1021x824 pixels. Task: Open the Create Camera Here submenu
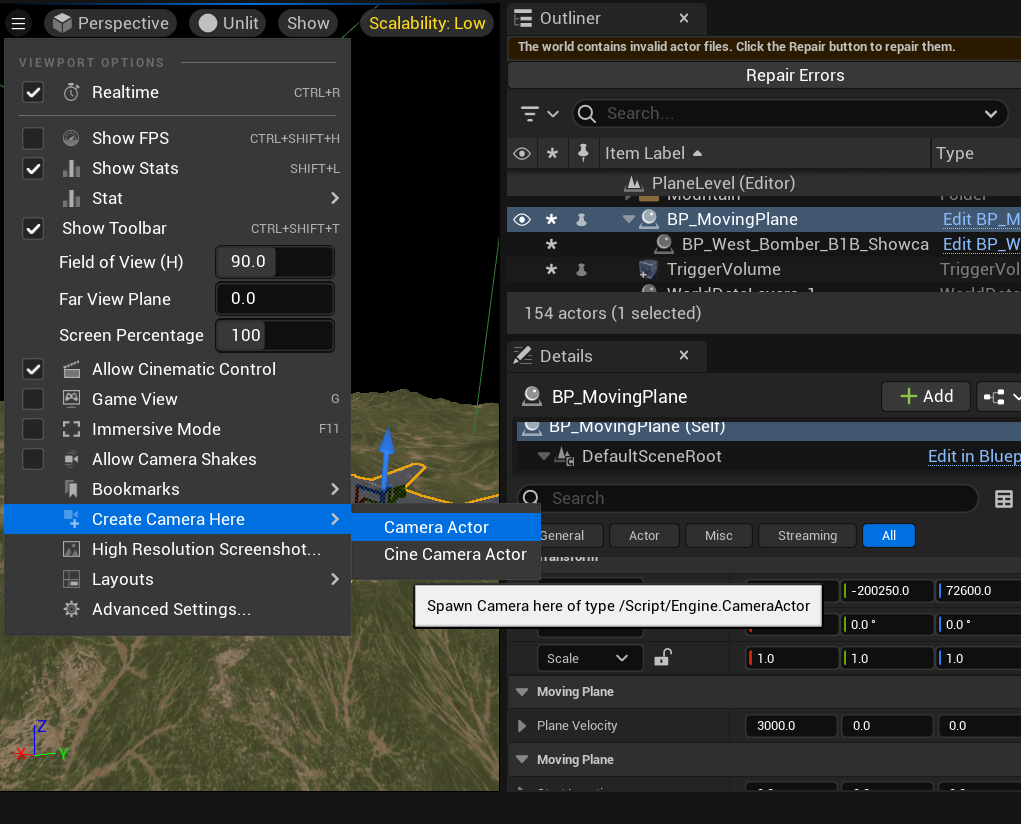coord(177,519)
